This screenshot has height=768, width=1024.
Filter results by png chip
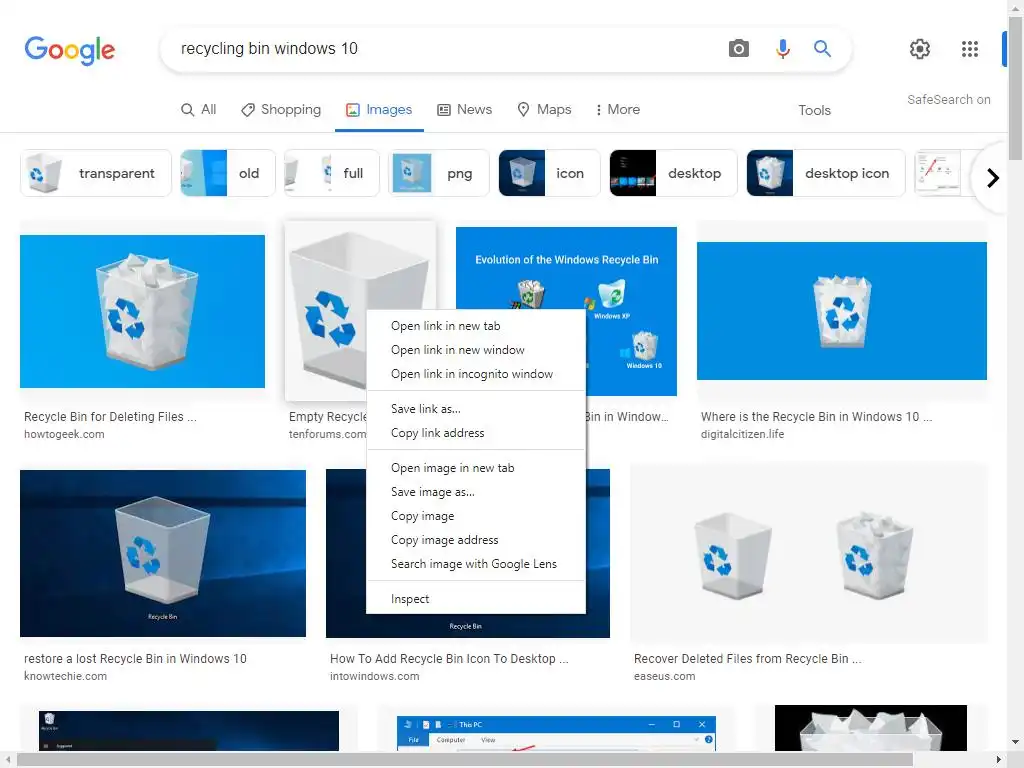pyautogui.click(x=438, y=173)
